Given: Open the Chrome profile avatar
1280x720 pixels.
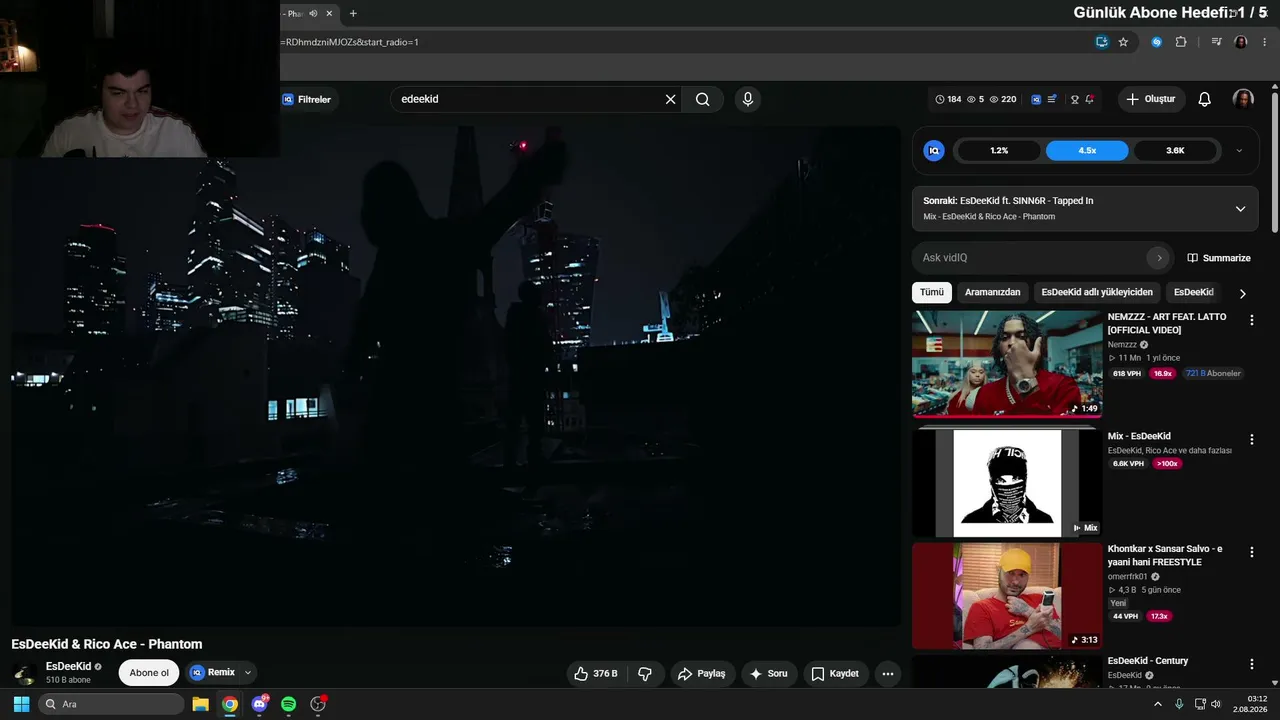Looking at the screenshot, I should pos(1241,42).
